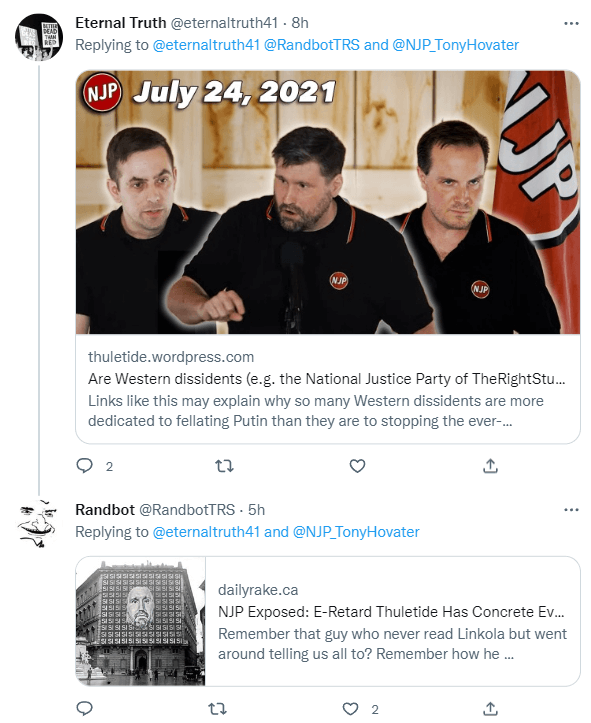Click the building thumbnail in dailyrake card
591x723 pixels.
coord(141,621)
